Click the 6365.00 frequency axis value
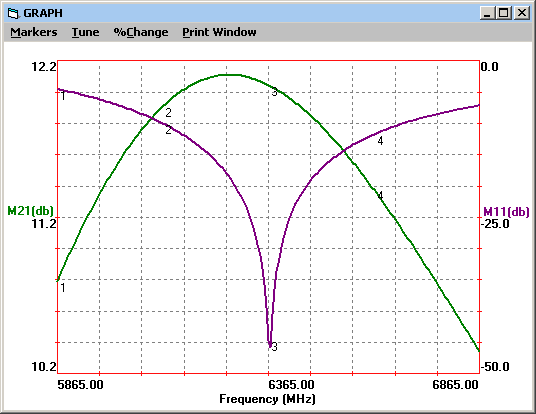This screenshot has height=414, width=536. point(291,385)
